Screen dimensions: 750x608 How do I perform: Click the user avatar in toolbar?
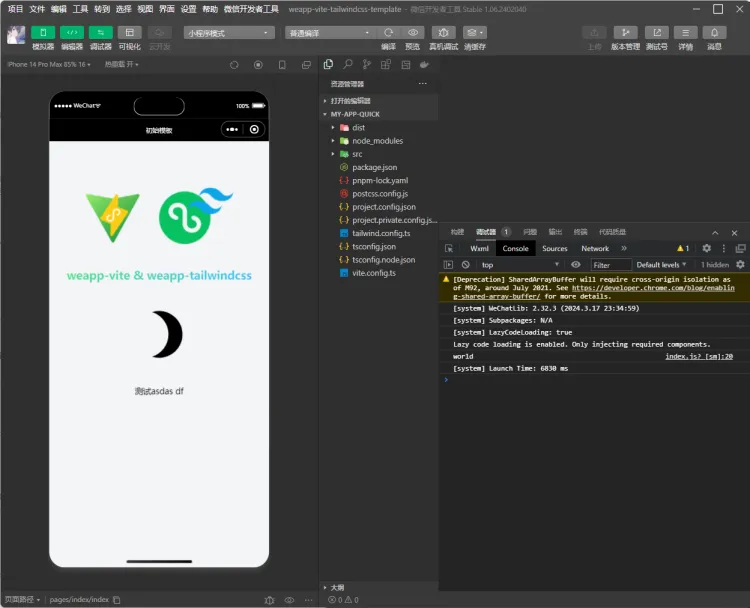[16, 35]
